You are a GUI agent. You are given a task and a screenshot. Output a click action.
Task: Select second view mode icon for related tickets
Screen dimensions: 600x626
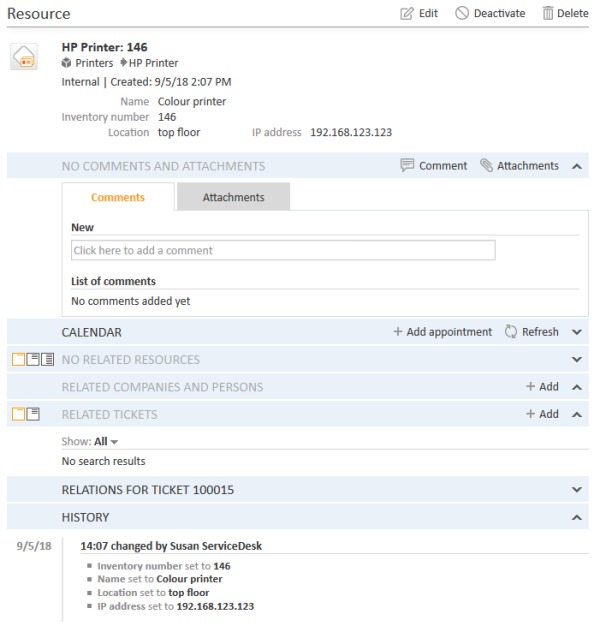[x=33, y=414]
